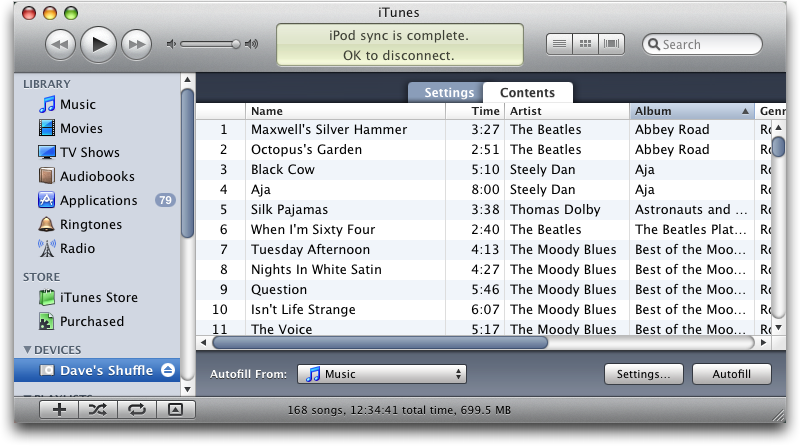The height and width of the screenshot is (446, 800).
Task: Select Dave's Shuffle device
Action: coord(97,370)
